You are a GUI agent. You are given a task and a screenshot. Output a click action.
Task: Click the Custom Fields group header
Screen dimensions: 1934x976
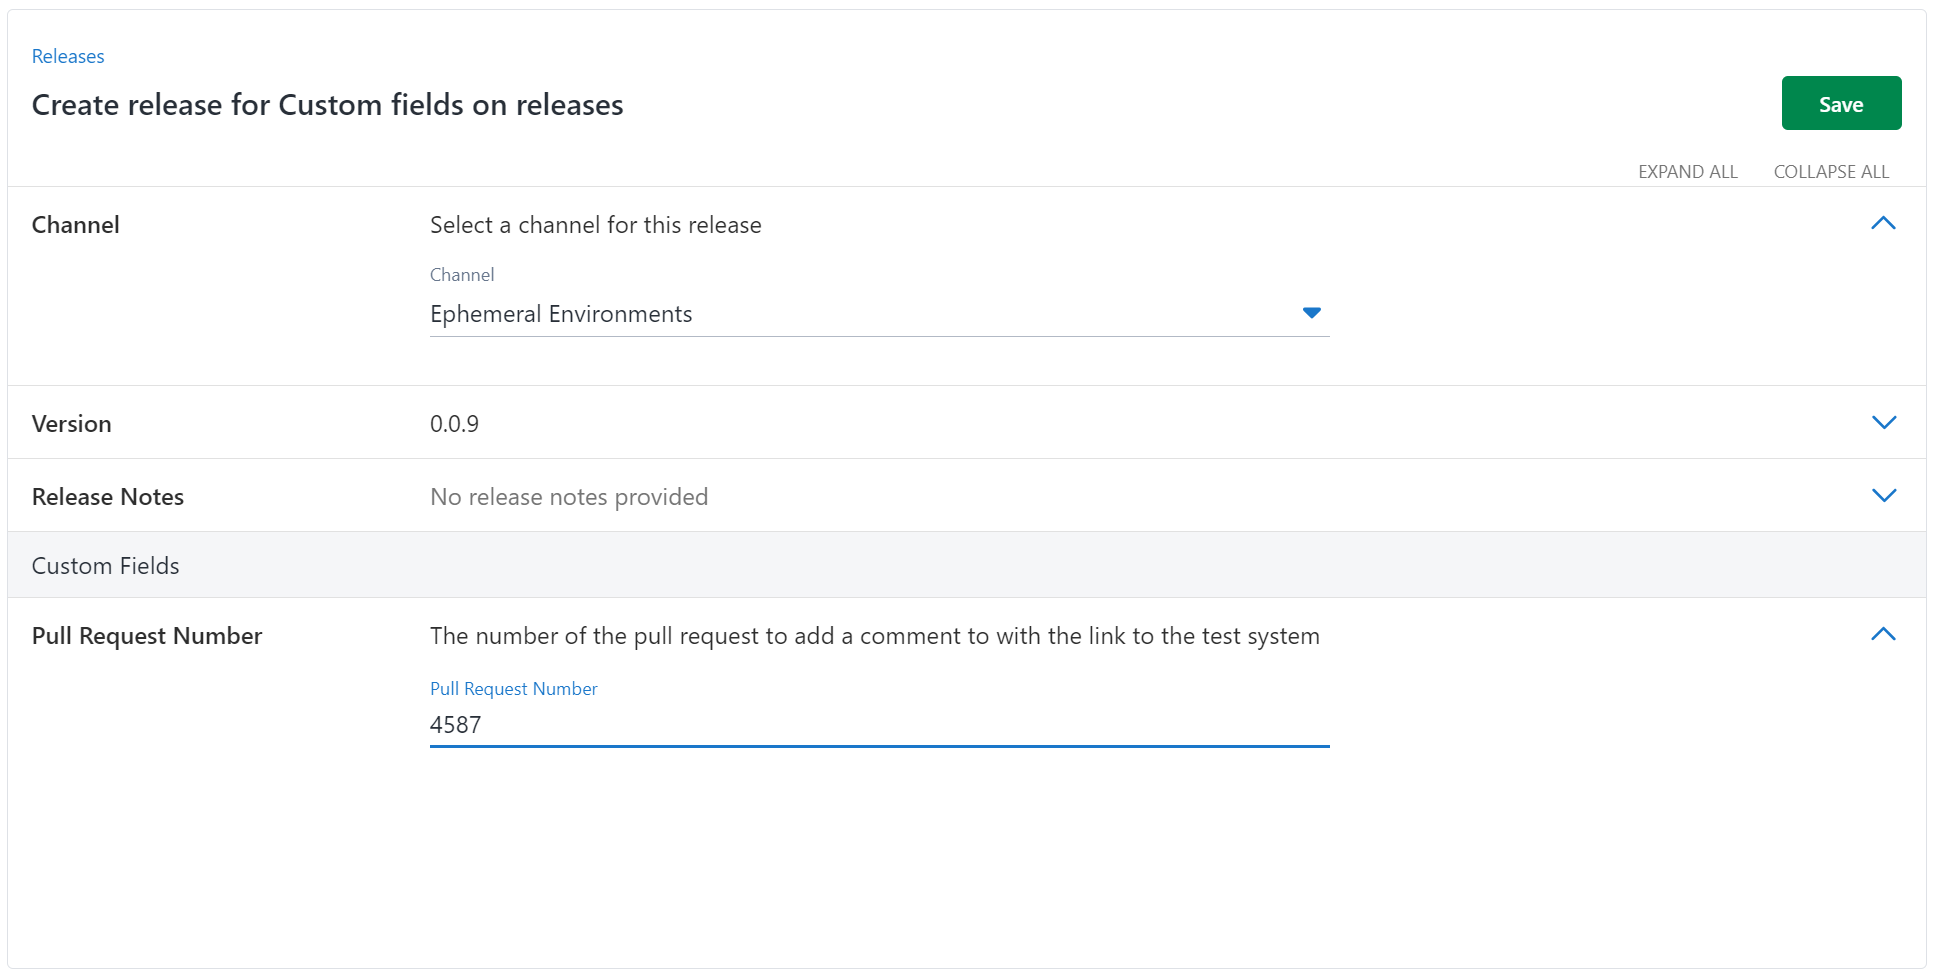106,566
